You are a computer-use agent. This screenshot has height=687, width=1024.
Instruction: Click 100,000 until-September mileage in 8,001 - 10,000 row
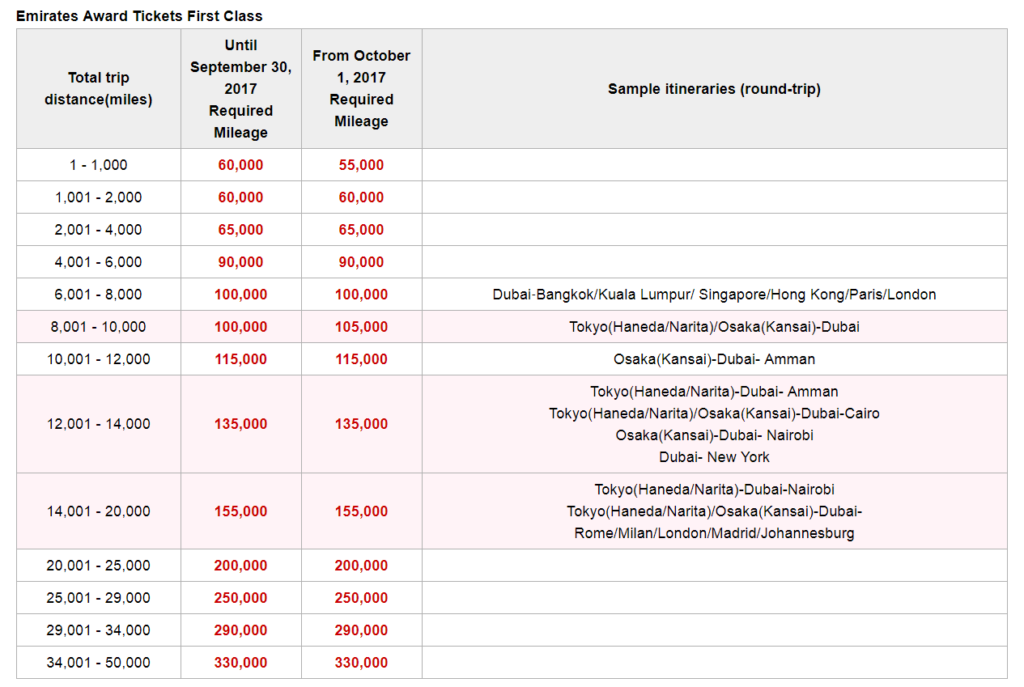pyautogui.click(x=241, y=327)
